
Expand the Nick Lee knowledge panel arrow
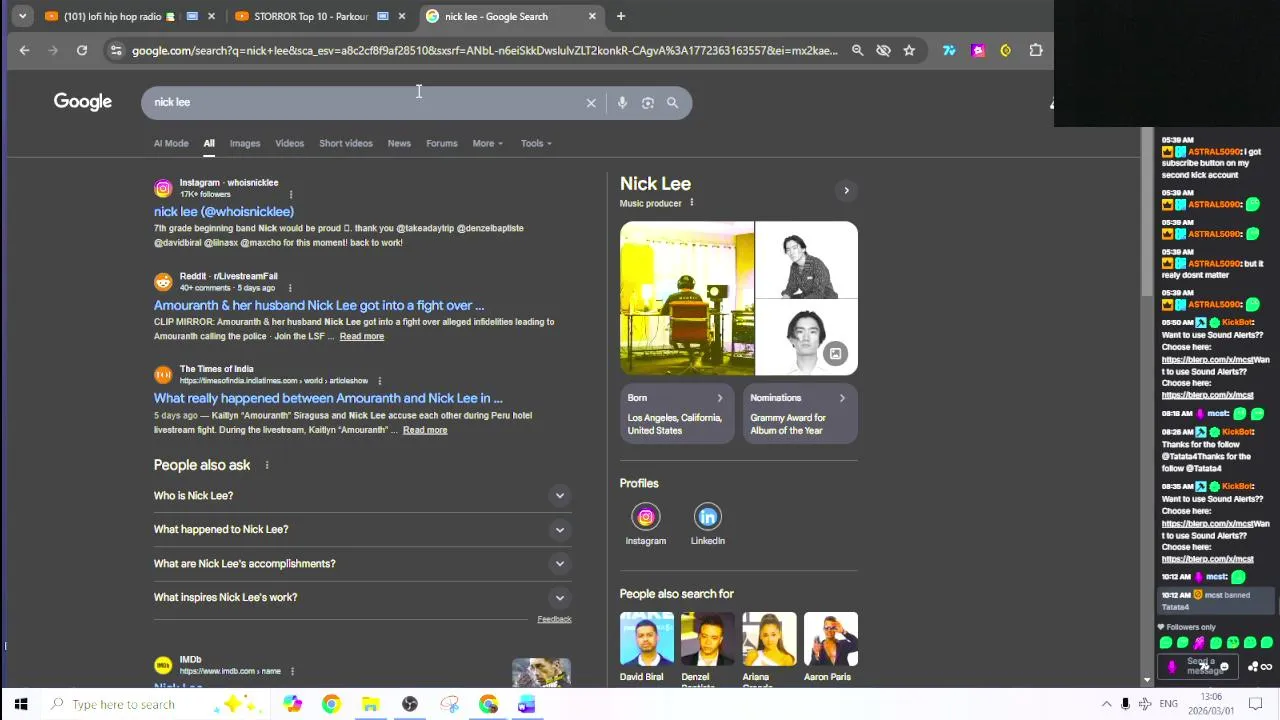click(x=846, y=190)
